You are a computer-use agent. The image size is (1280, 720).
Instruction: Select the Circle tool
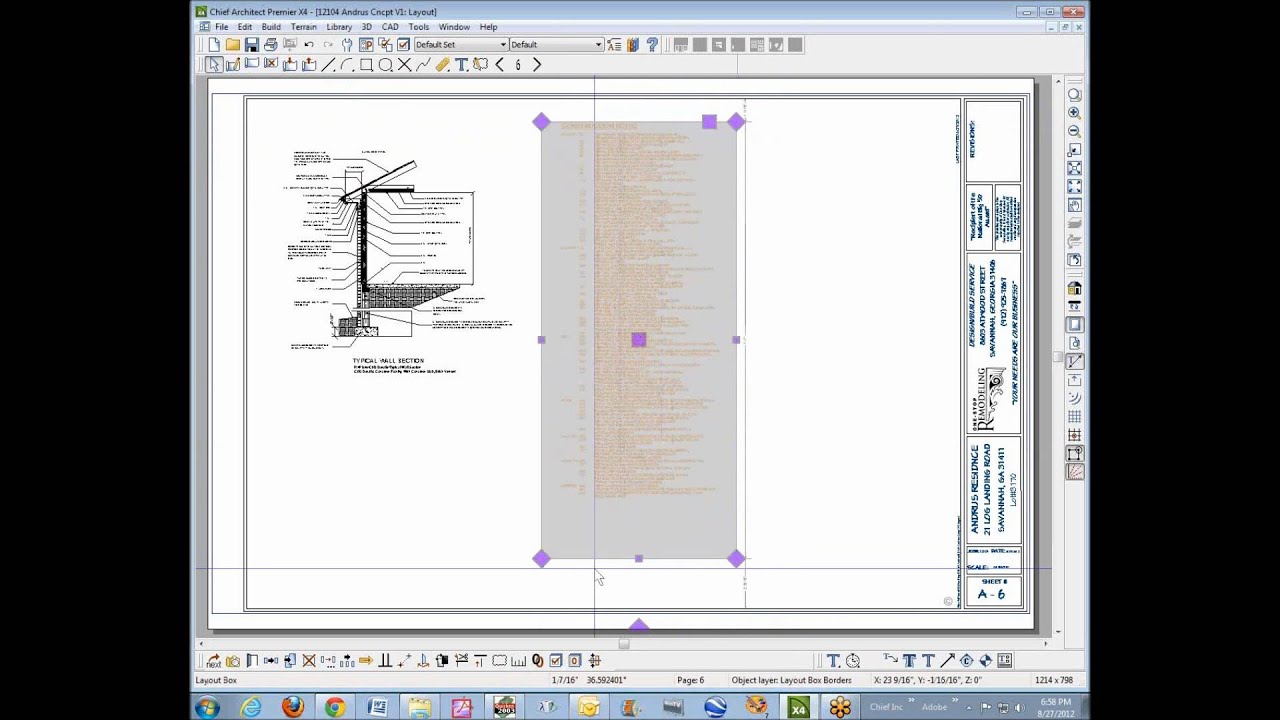pyautogui.click(x=385, y=65)
